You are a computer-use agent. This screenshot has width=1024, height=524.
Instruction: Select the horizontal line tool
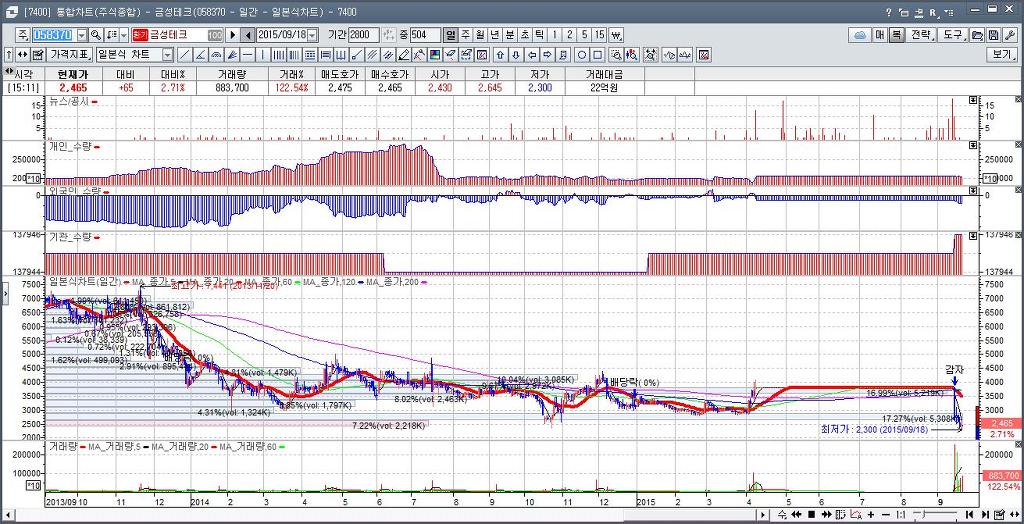[x=248, y=55]
